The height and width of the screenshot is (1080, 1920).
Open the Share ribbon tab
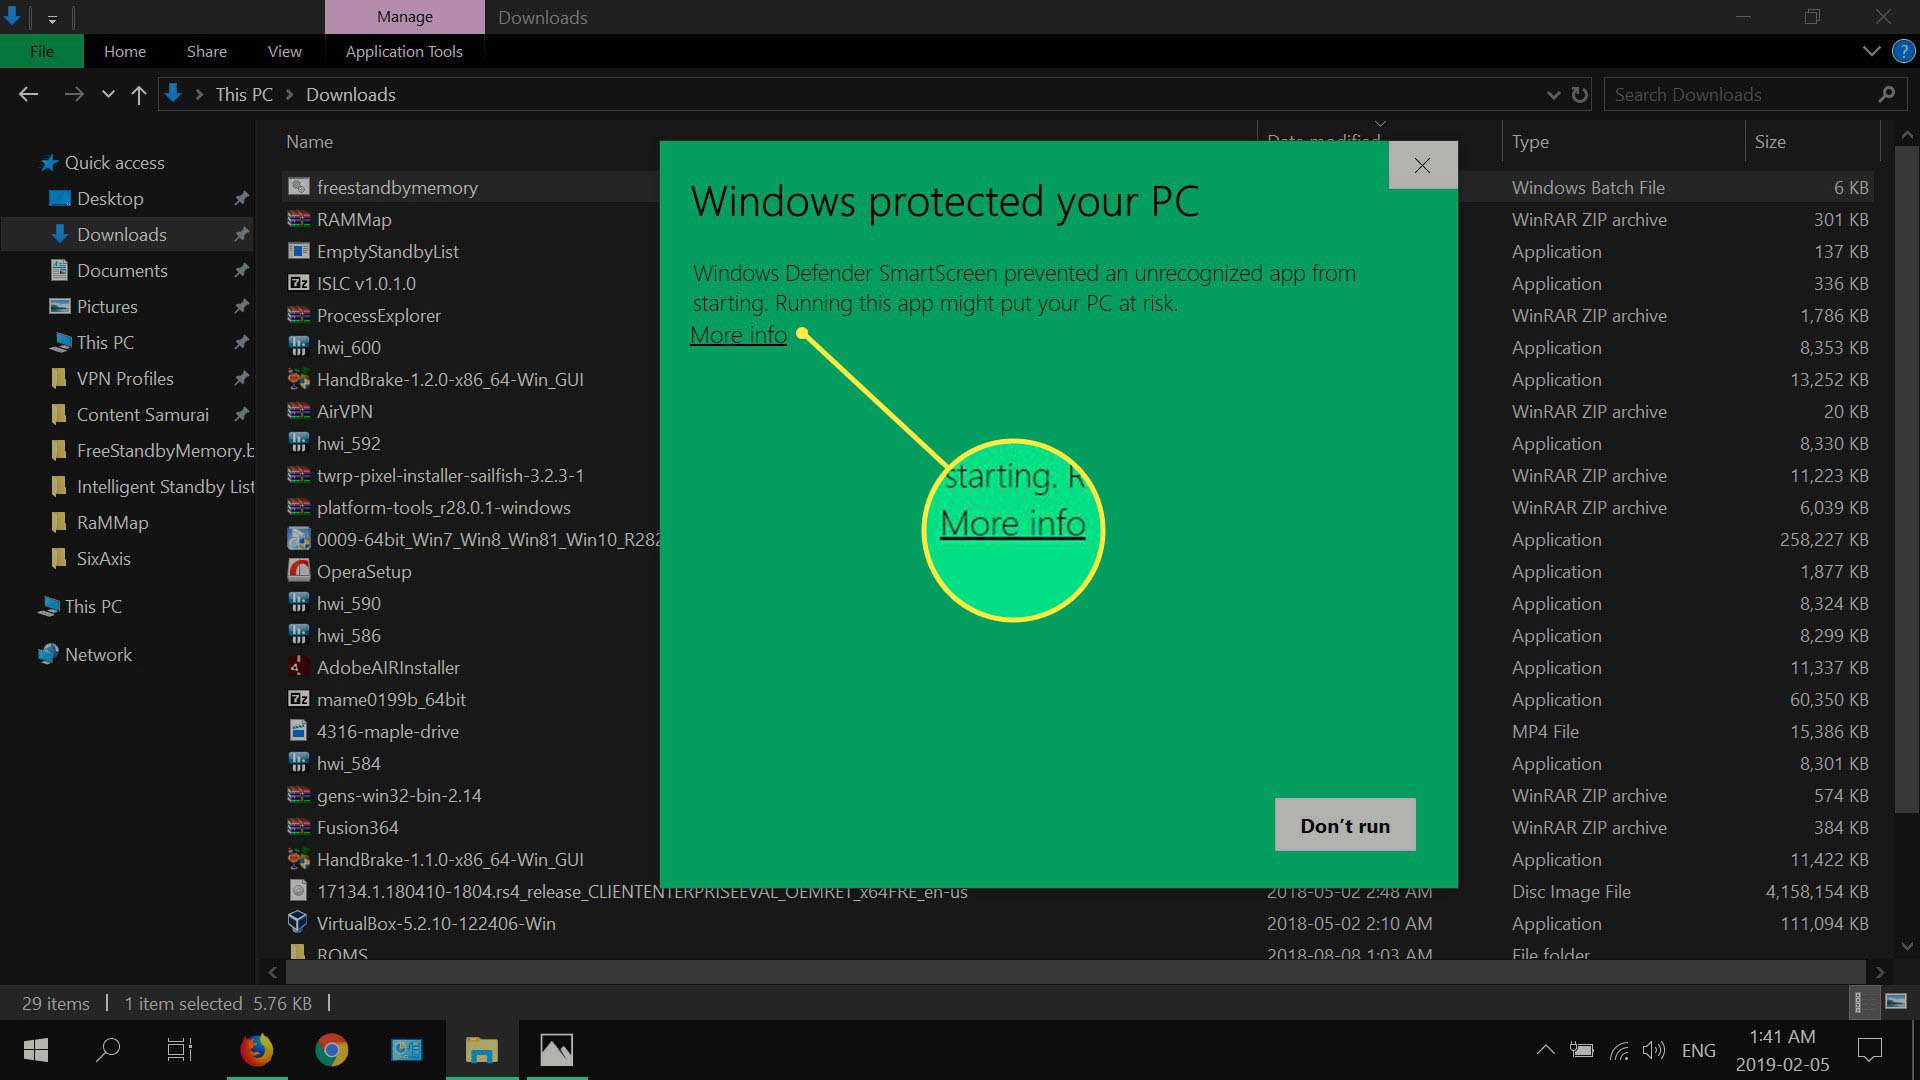click(206, 51)
